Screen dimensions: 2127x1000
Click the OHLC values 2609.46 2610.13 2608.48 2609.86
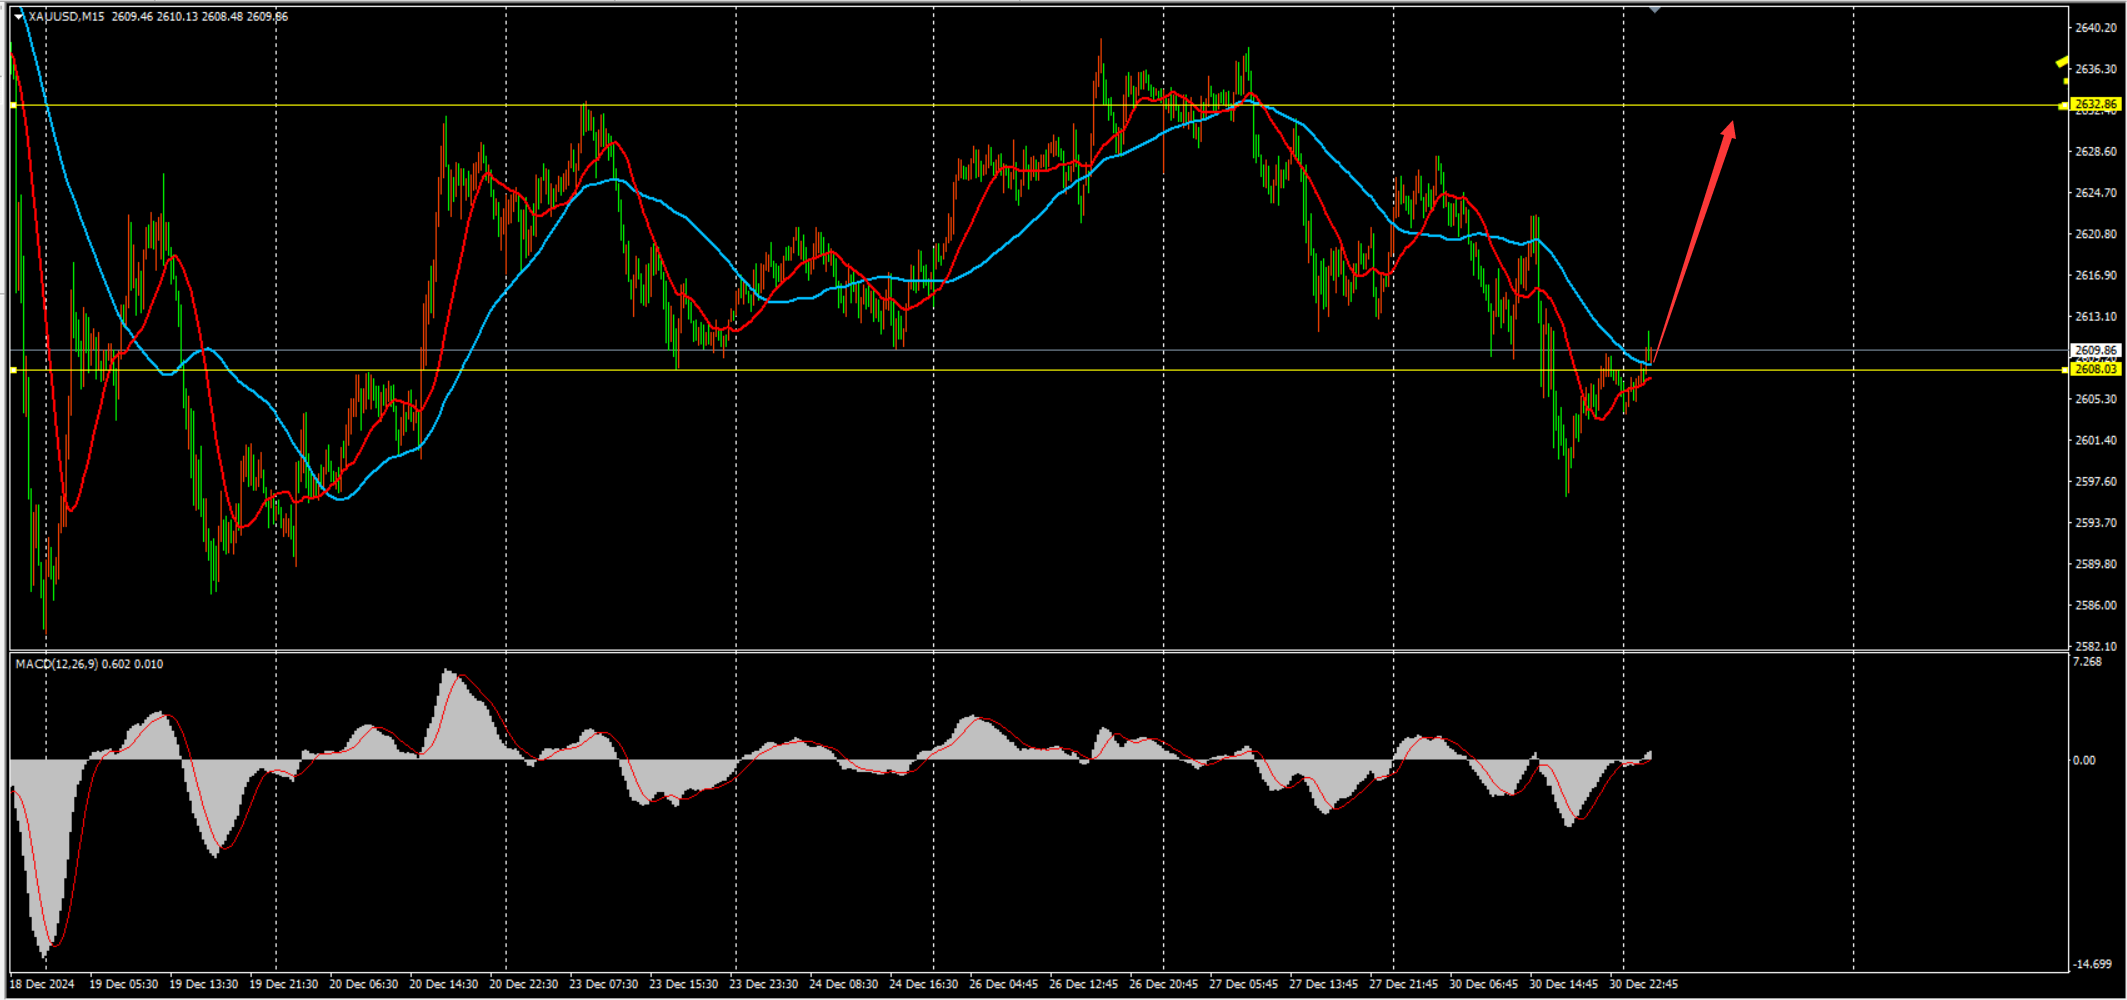coord(200,16)
